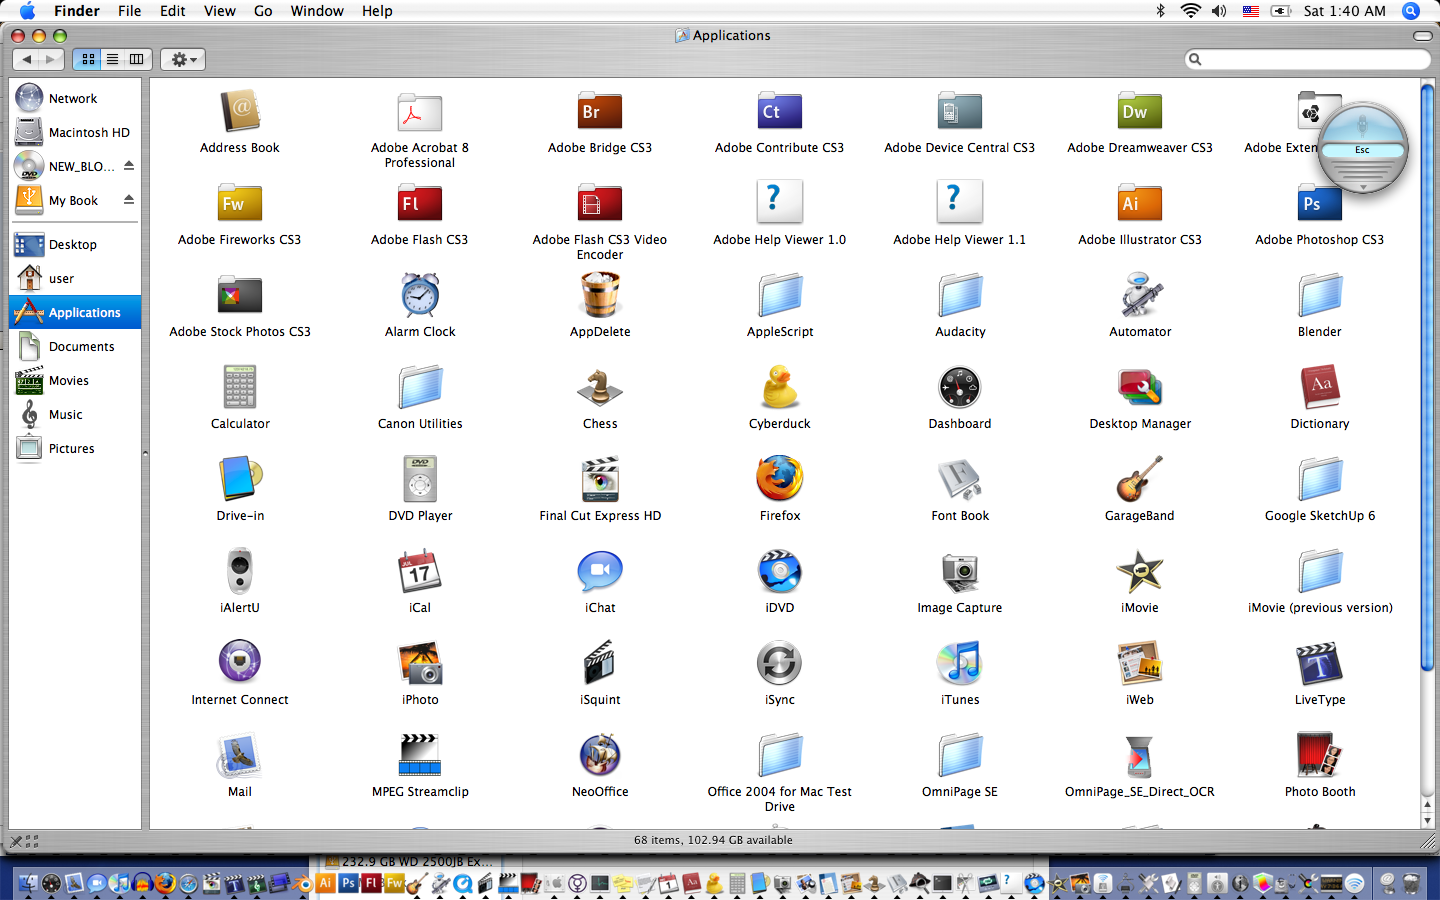Eject the NEW_BLO... disc

(x=129, y=166)
